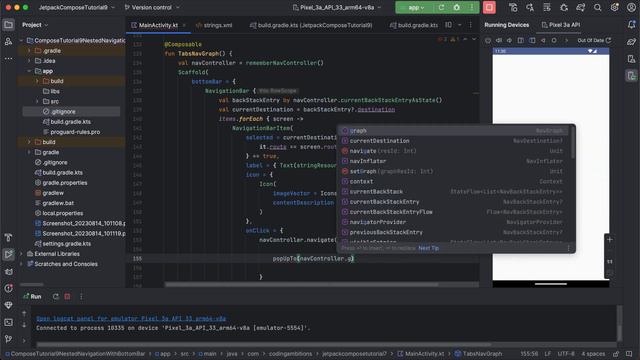
Task: Toggle the editor split view icon
Action: pyautogui.click(x=448, y=25)
